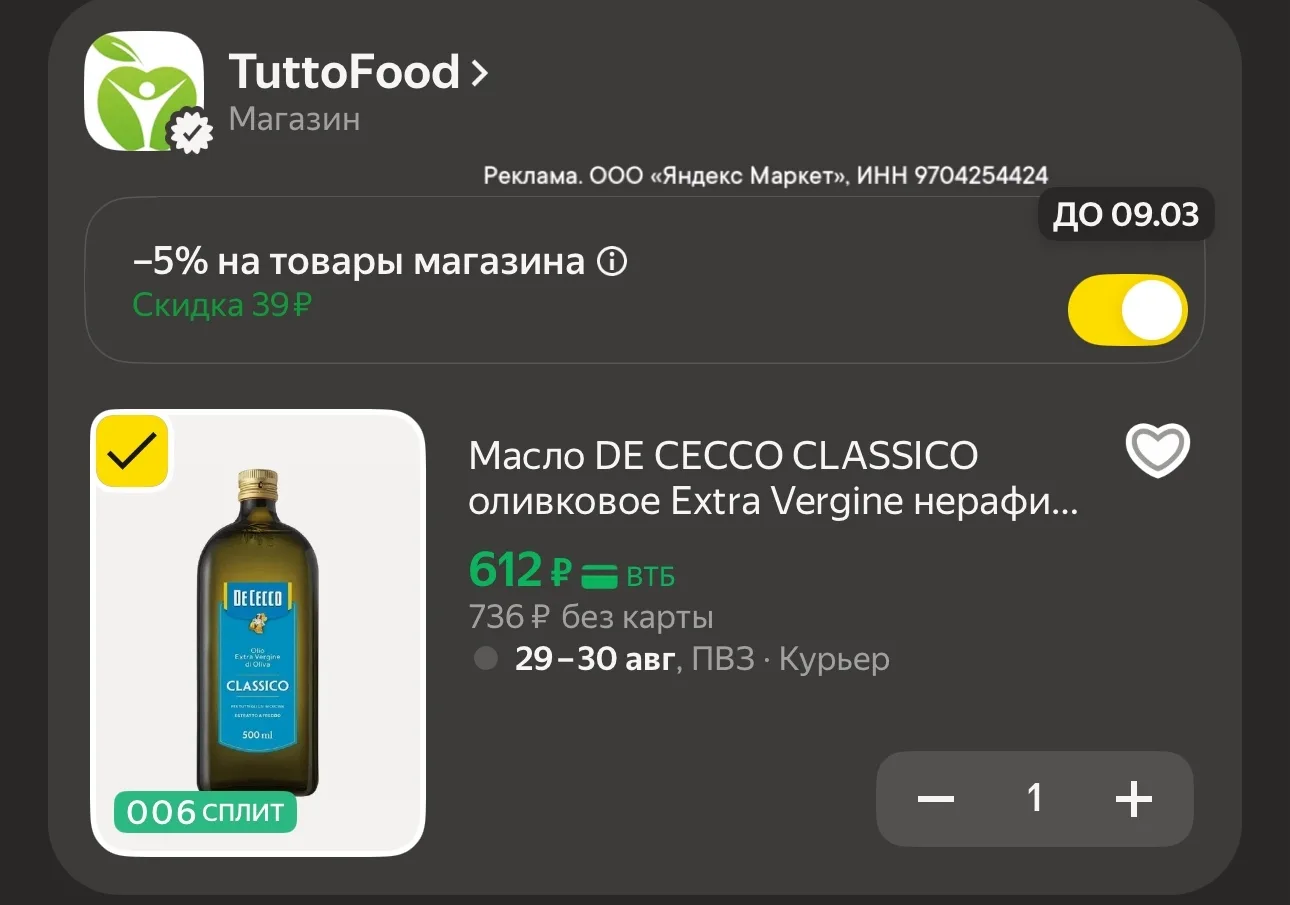Open the 29–30 авг delivery info

pos(595,659)
